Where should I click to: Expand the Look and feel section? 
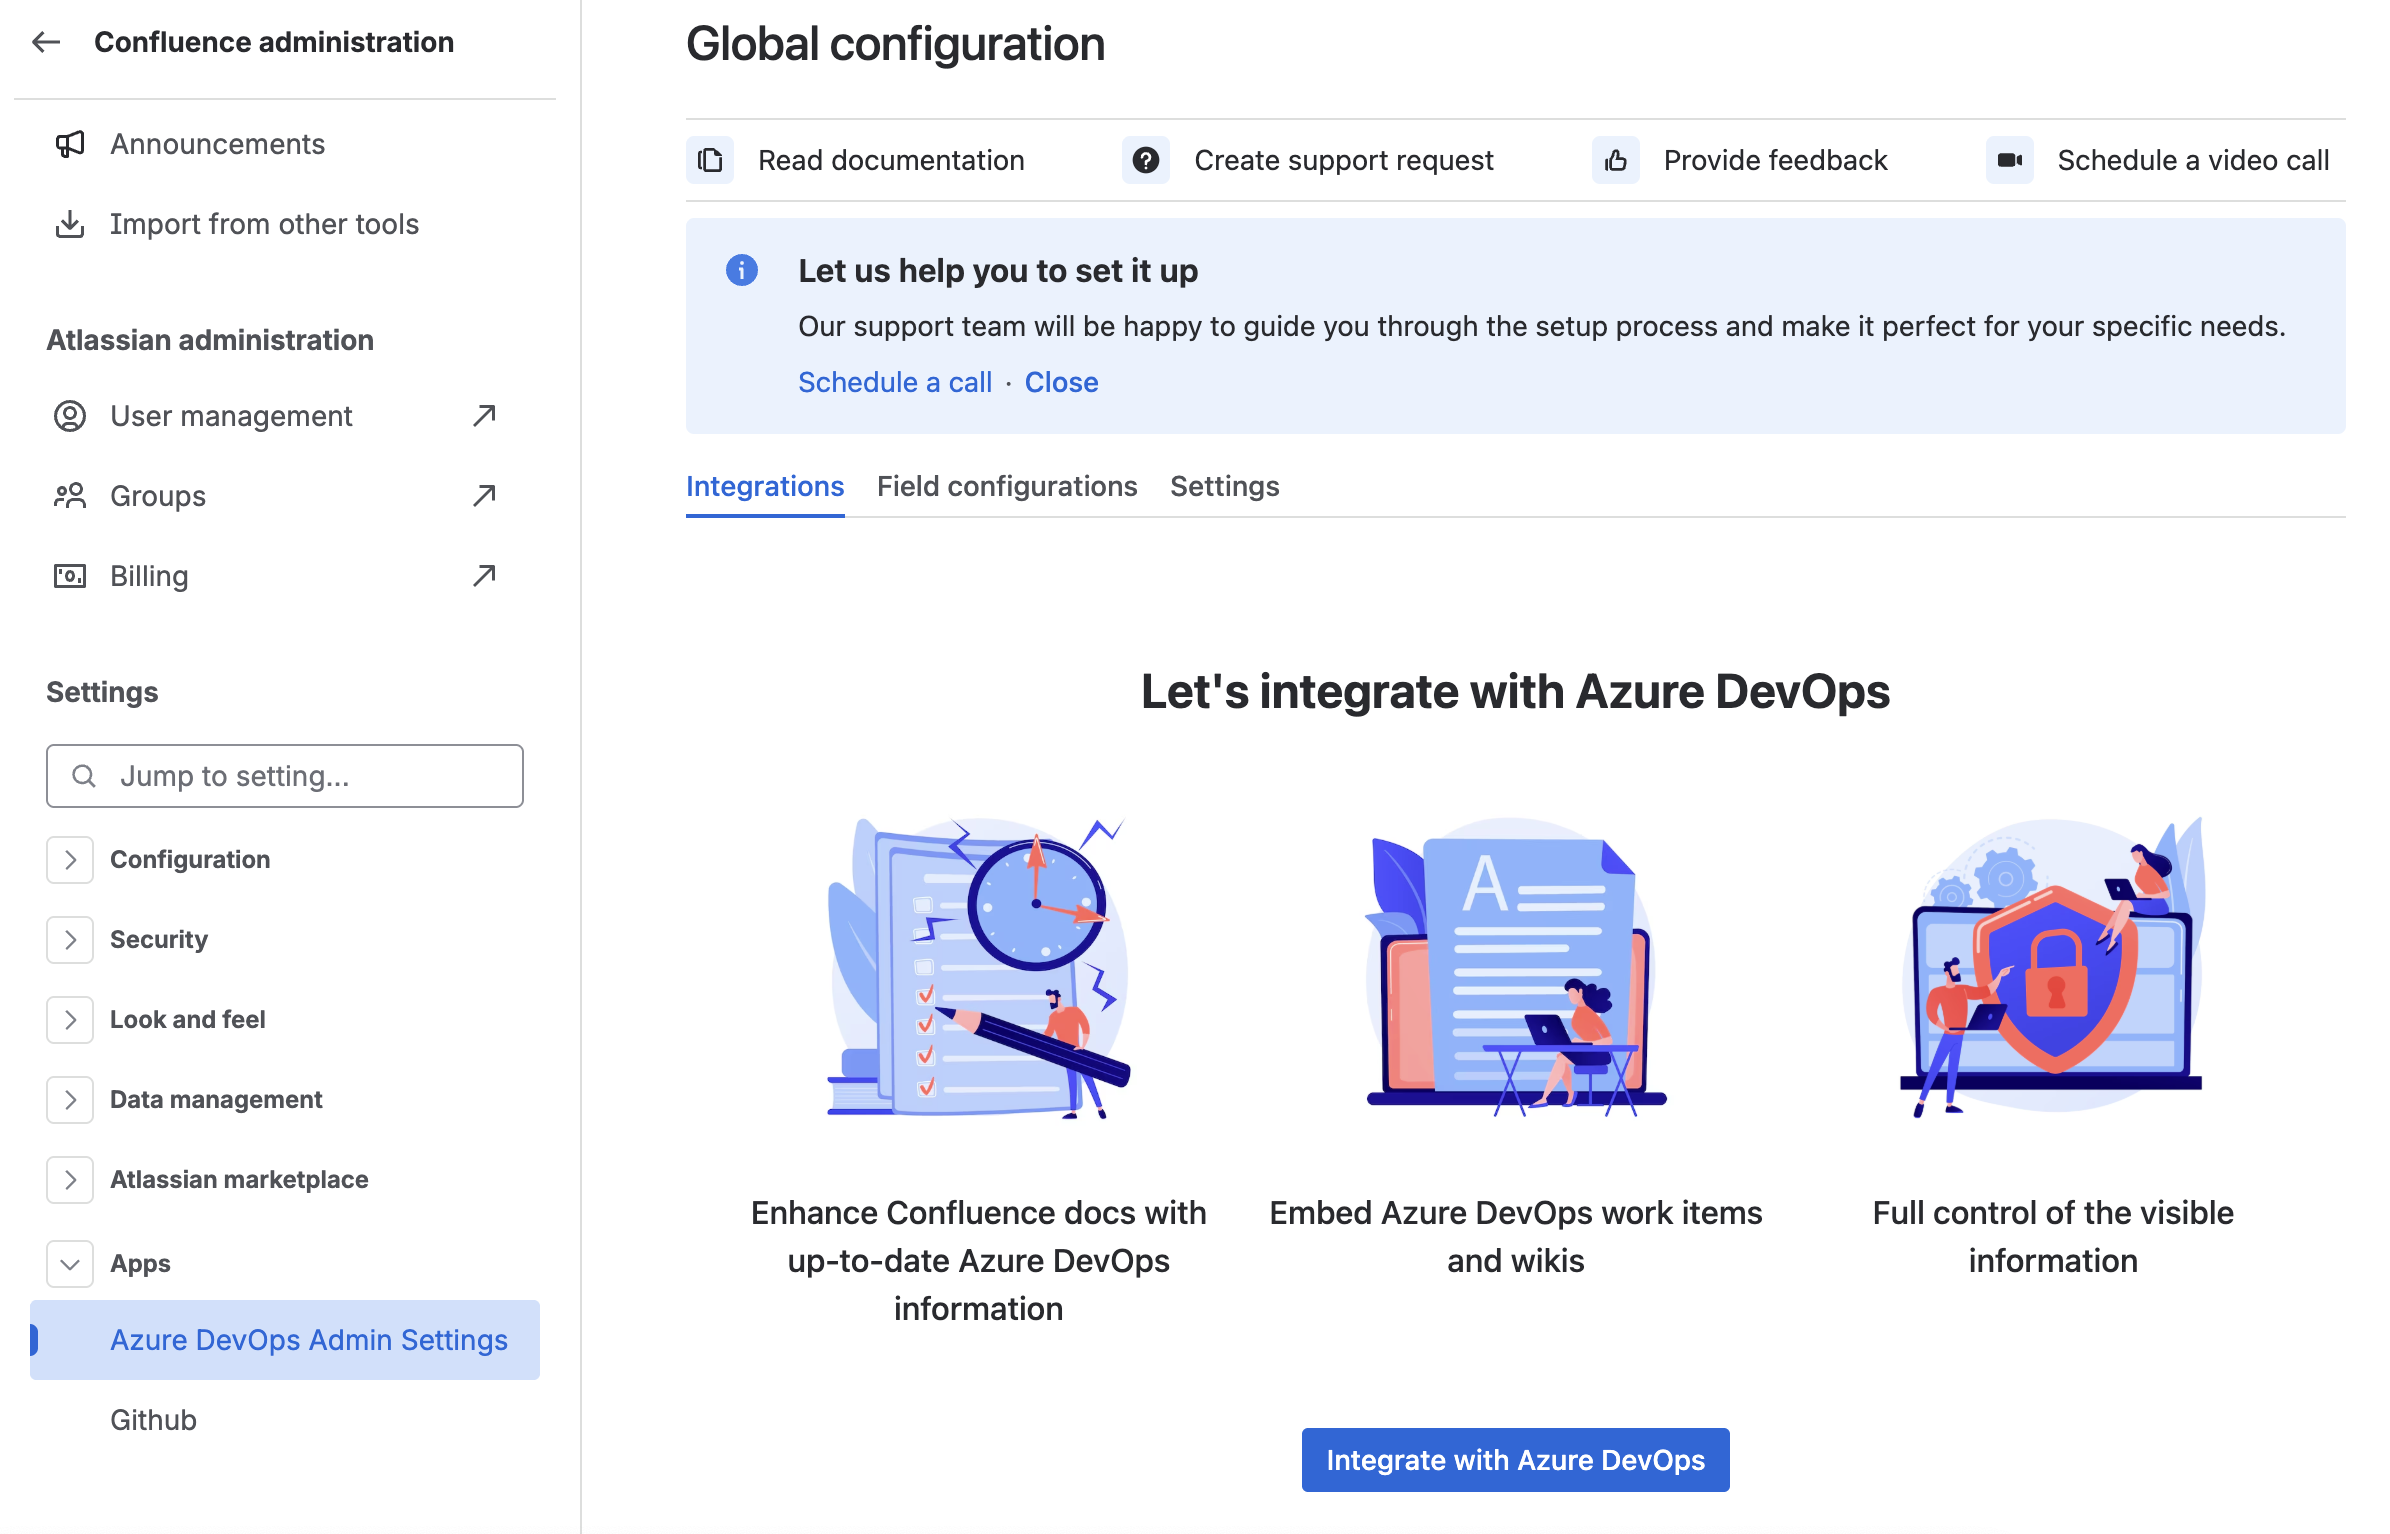pos(70,1020)
